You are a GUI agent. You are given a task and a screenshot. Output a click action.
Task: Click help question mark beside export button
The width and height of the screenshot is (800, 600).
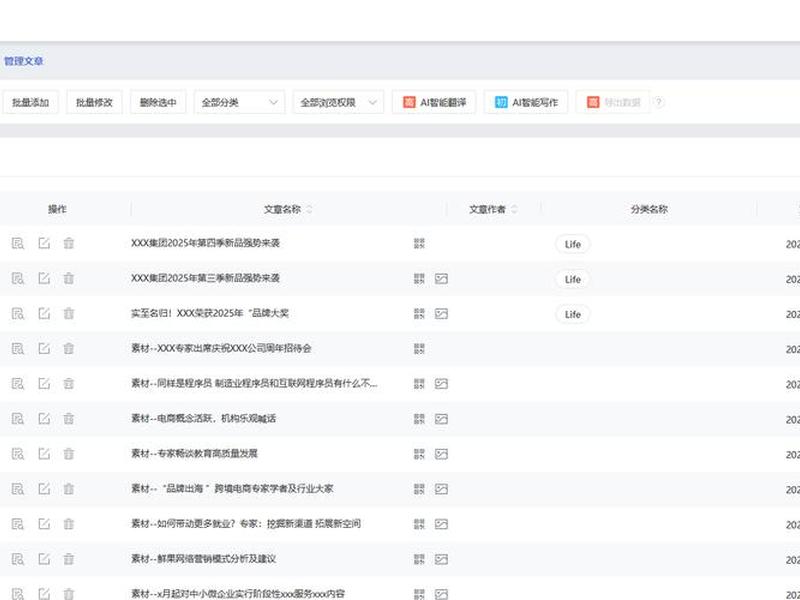coord(659,102)
